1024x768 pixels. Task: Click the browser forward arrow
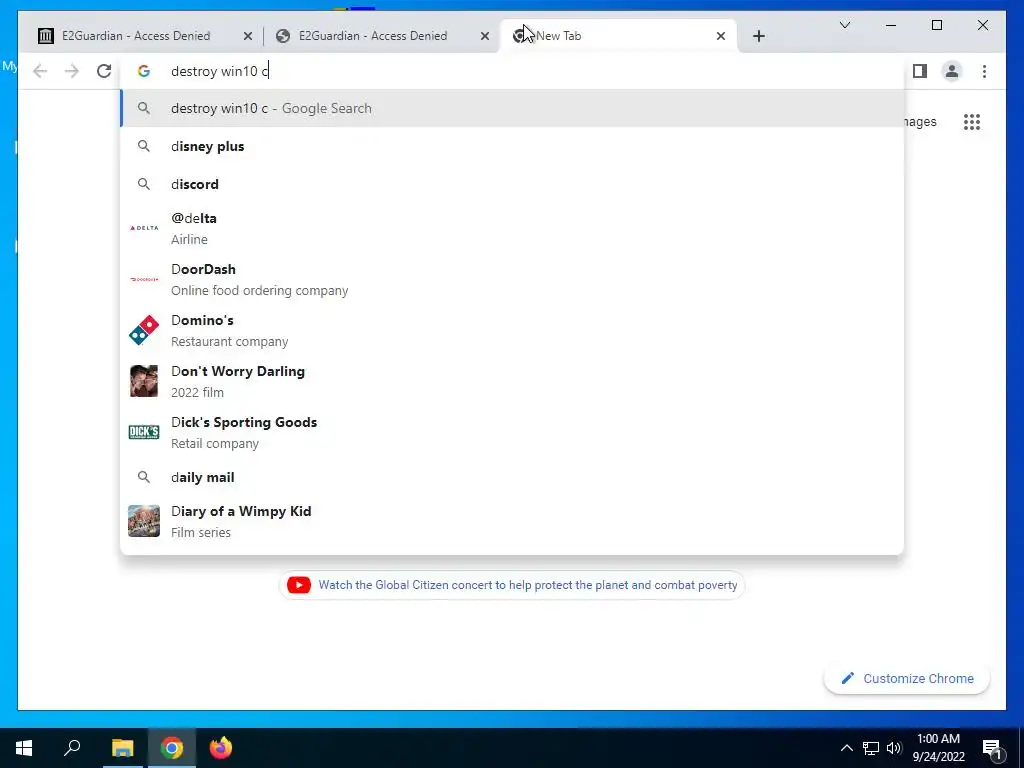point(72,71)
